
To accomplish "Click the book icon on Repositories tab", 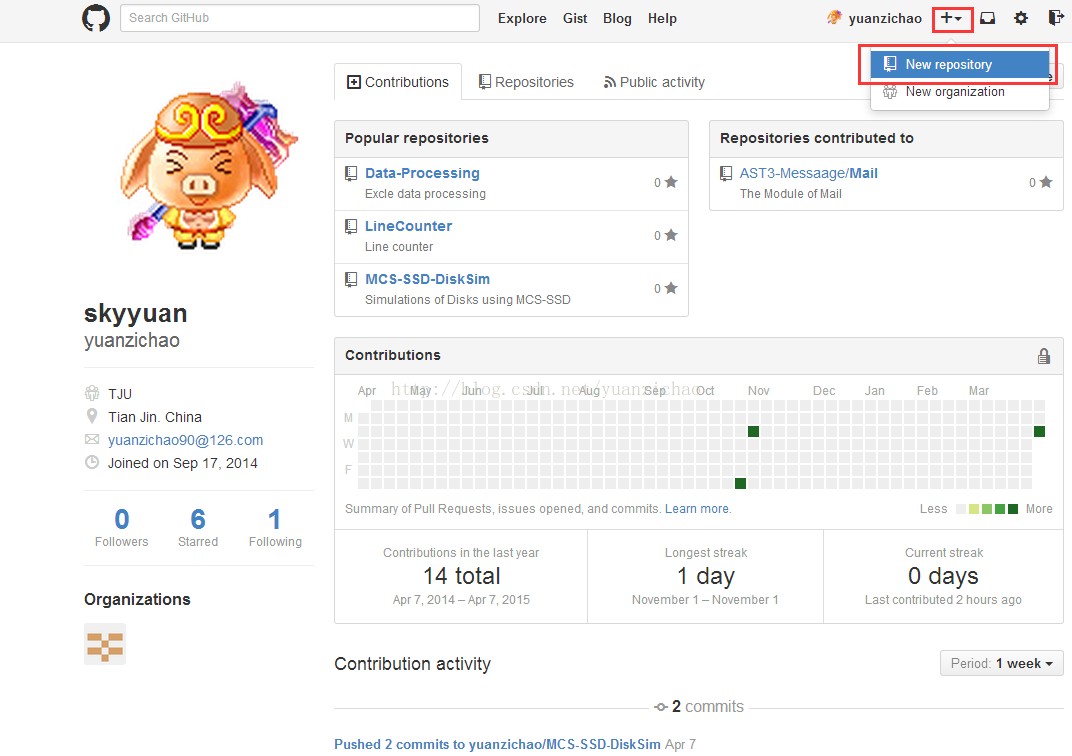I will click(485, 82).
